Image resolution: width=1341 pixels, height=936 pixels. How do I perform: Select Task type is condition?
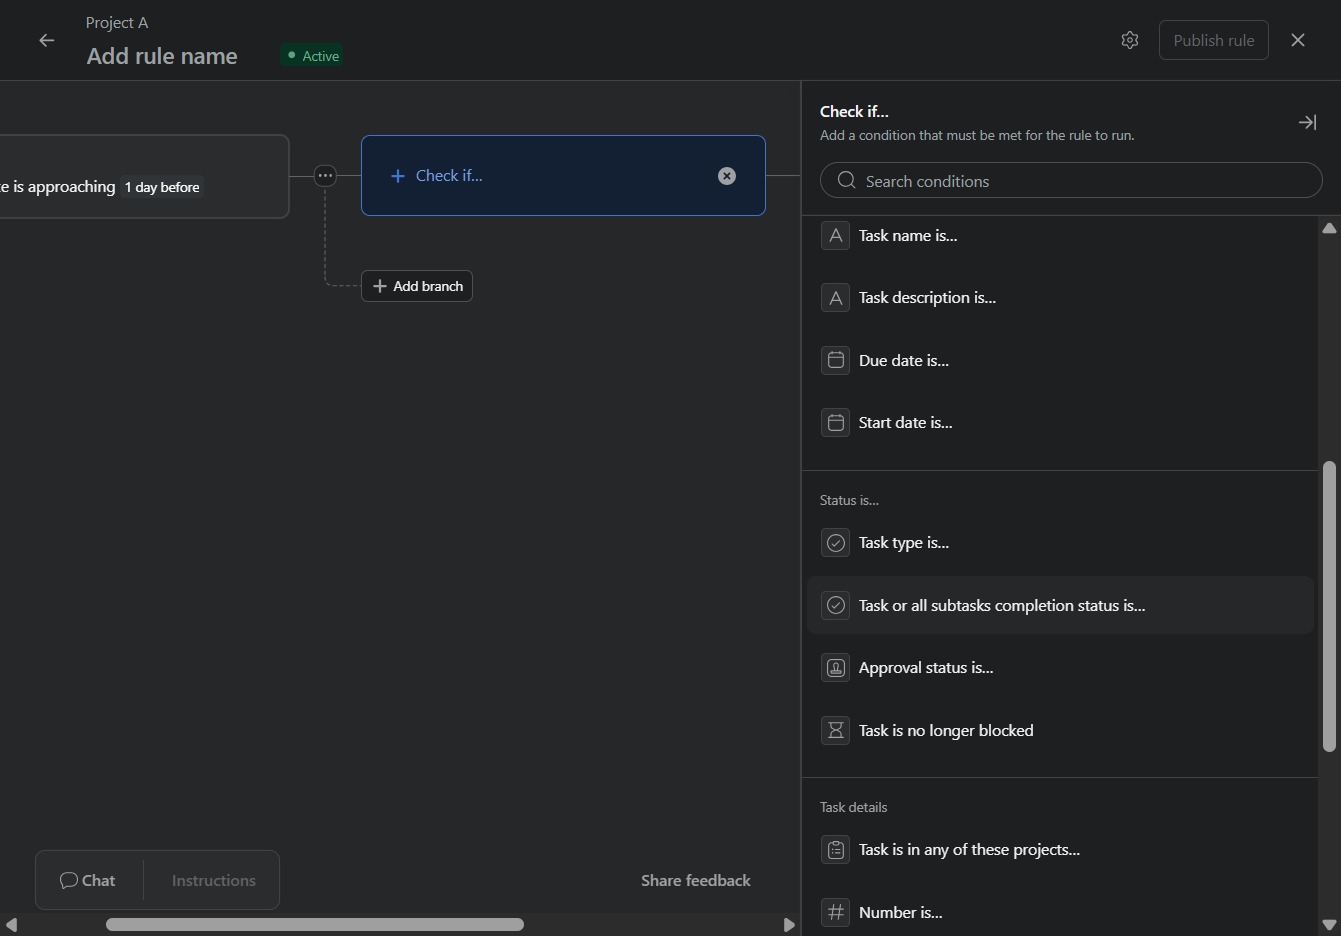[x=1060, y=543]
